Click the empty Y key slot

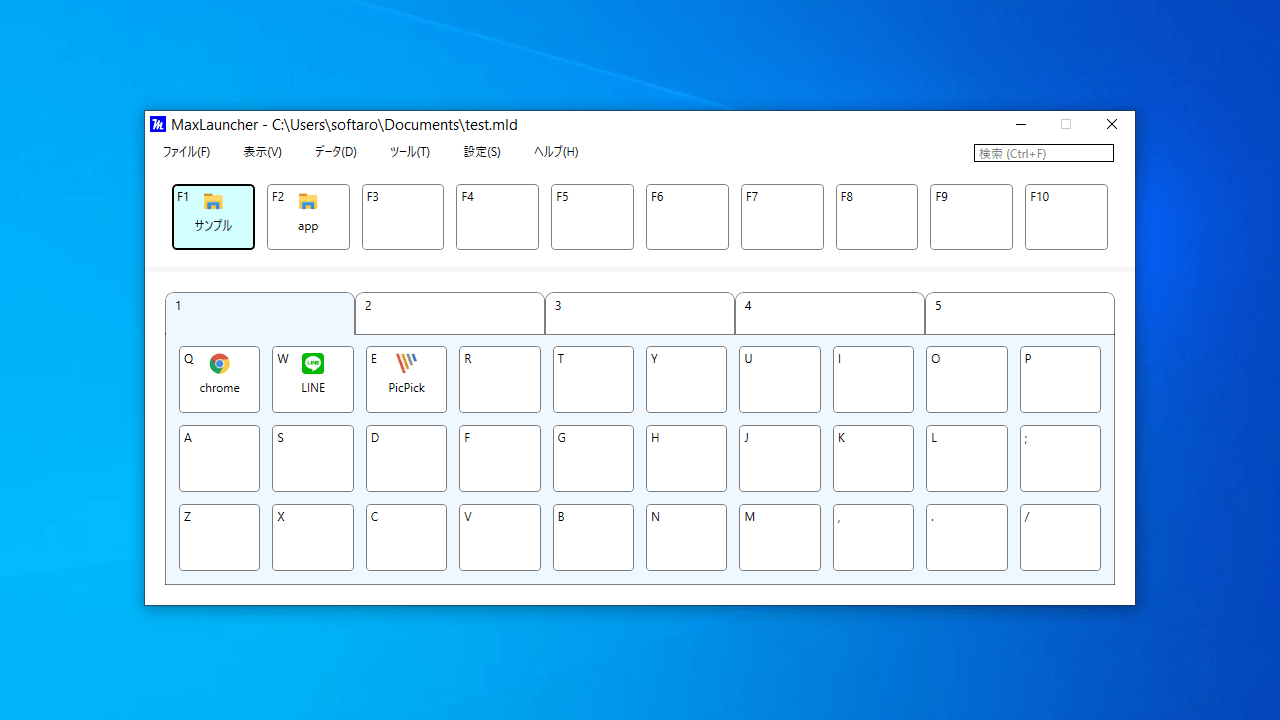coord(686,379)
